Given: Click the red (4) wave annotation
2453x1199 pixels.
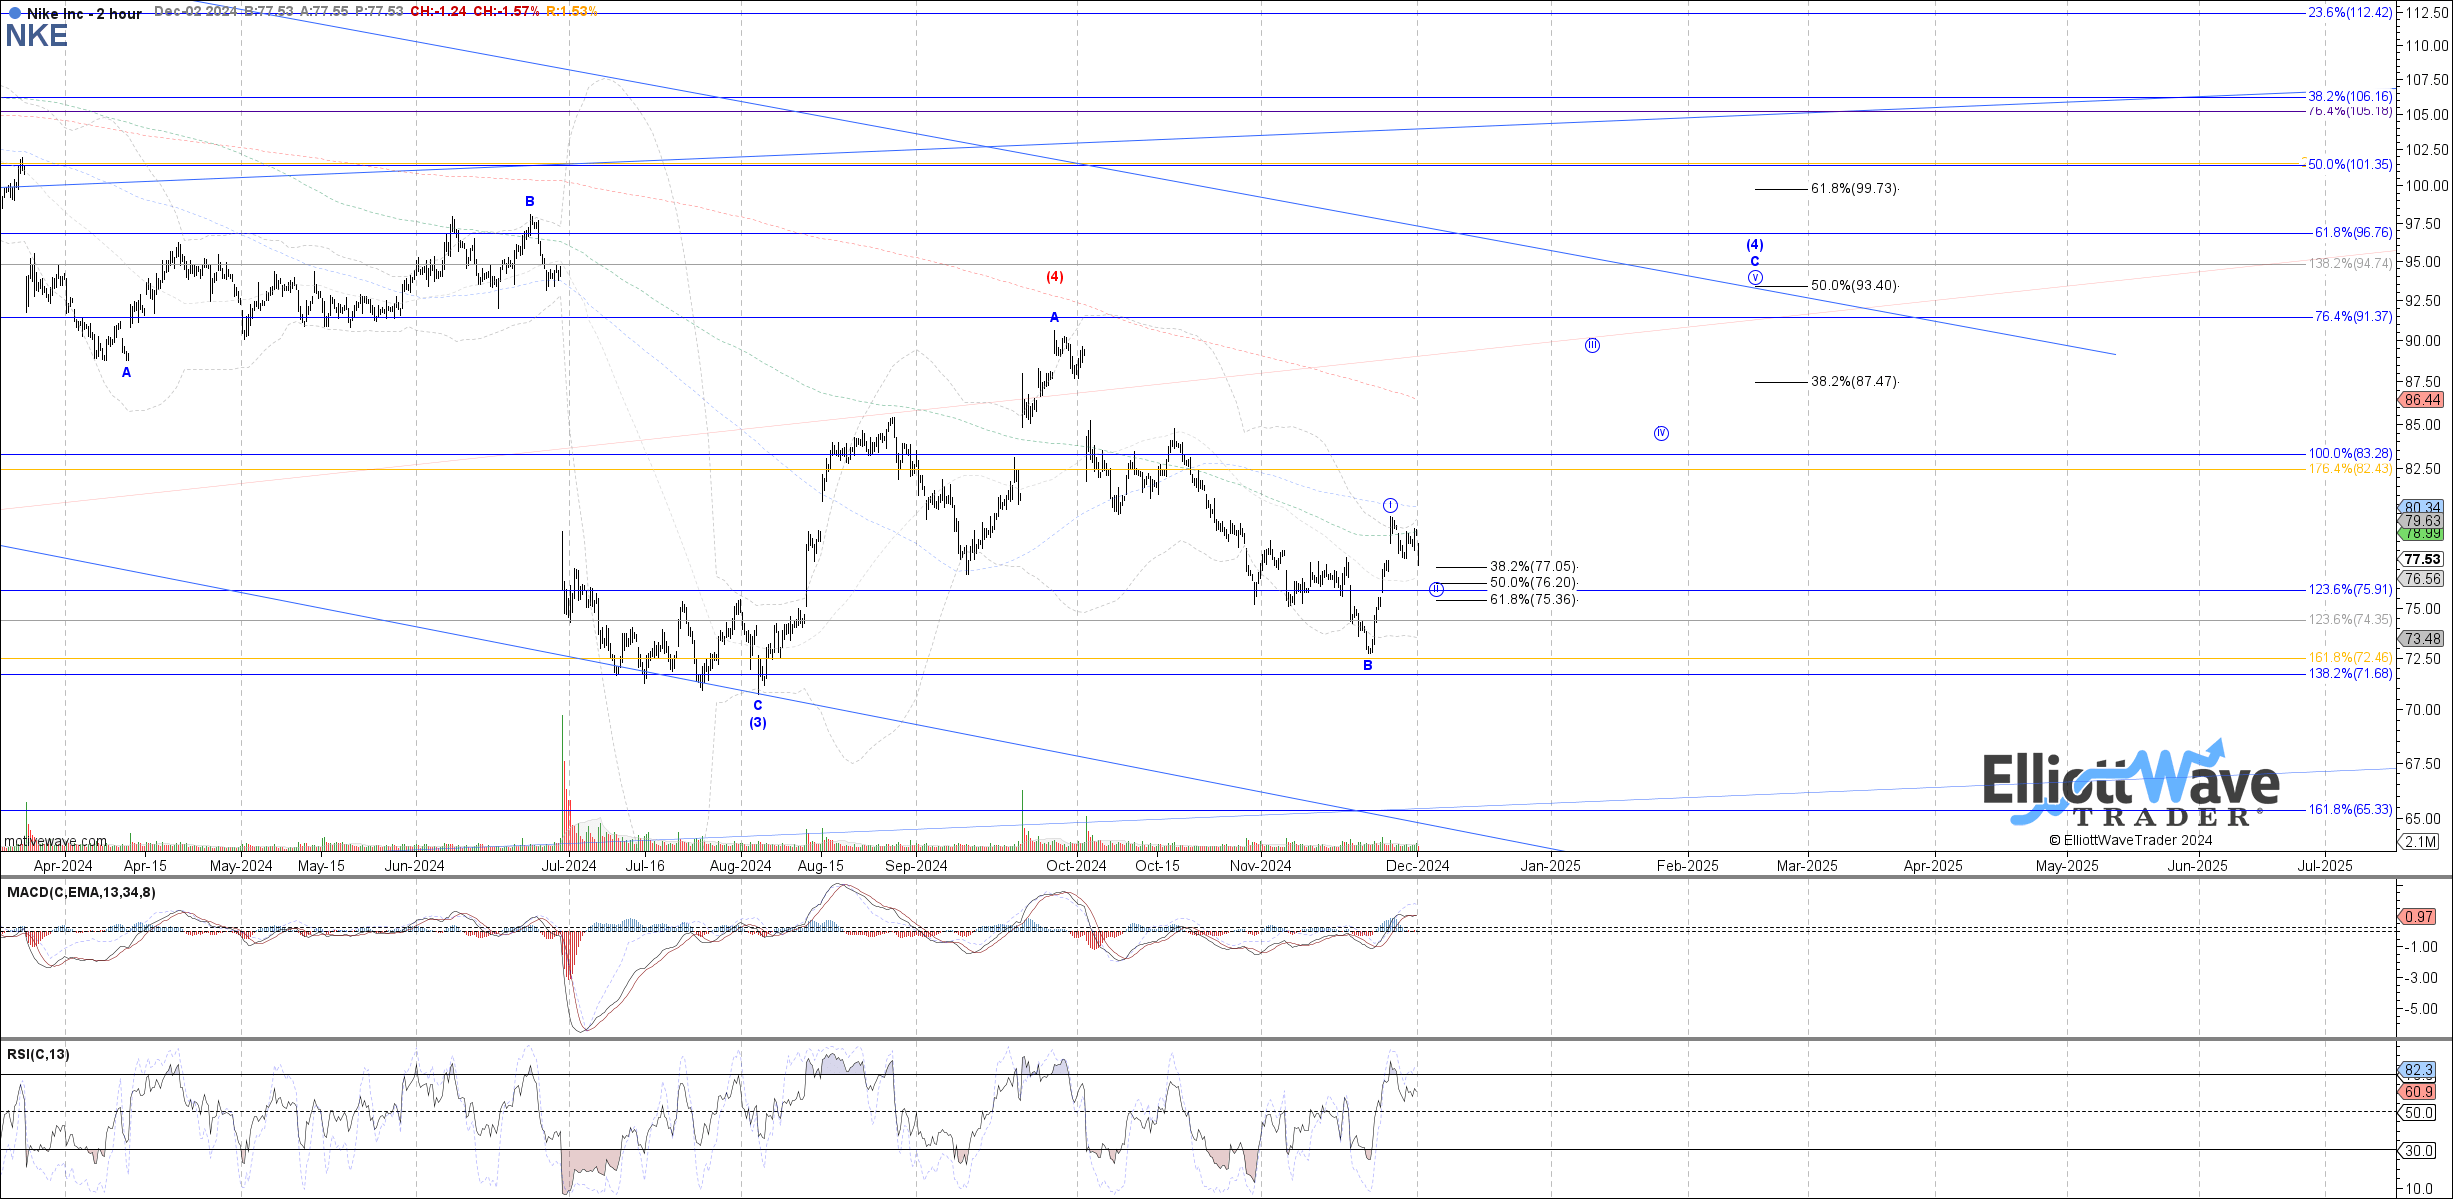Looking at the screenshot, I should point(1054,276).
